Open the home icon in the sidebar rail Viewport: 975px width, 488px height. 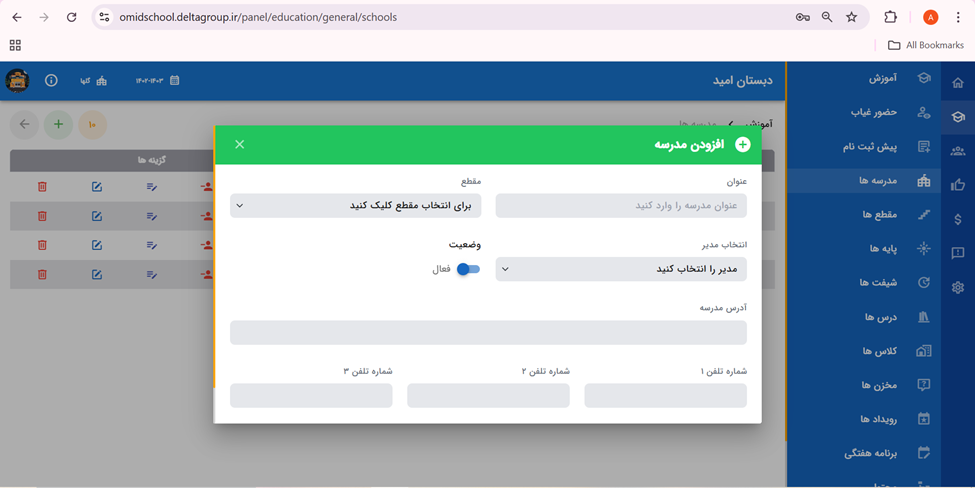(958, 83)
